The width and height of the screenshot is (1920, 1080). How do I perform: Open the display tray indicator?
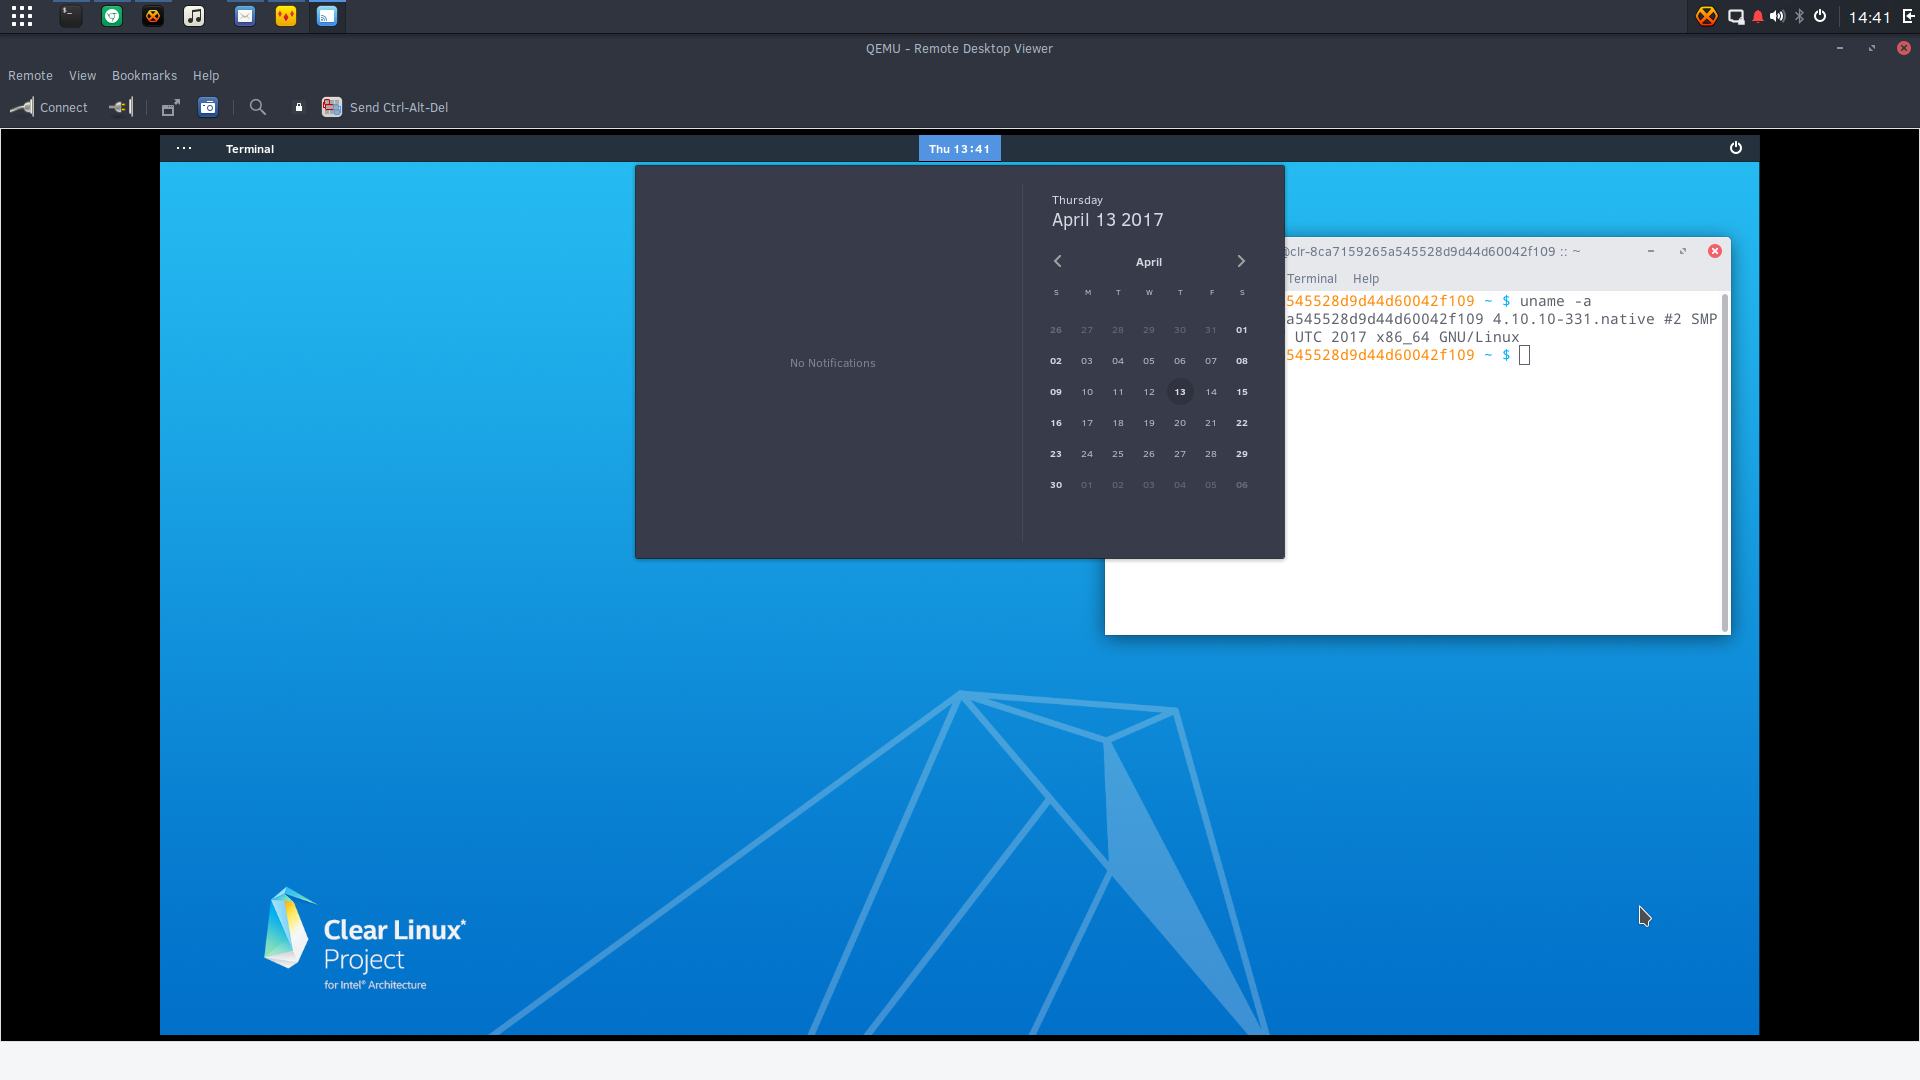pyautogui.click(x=1736, y=16)
